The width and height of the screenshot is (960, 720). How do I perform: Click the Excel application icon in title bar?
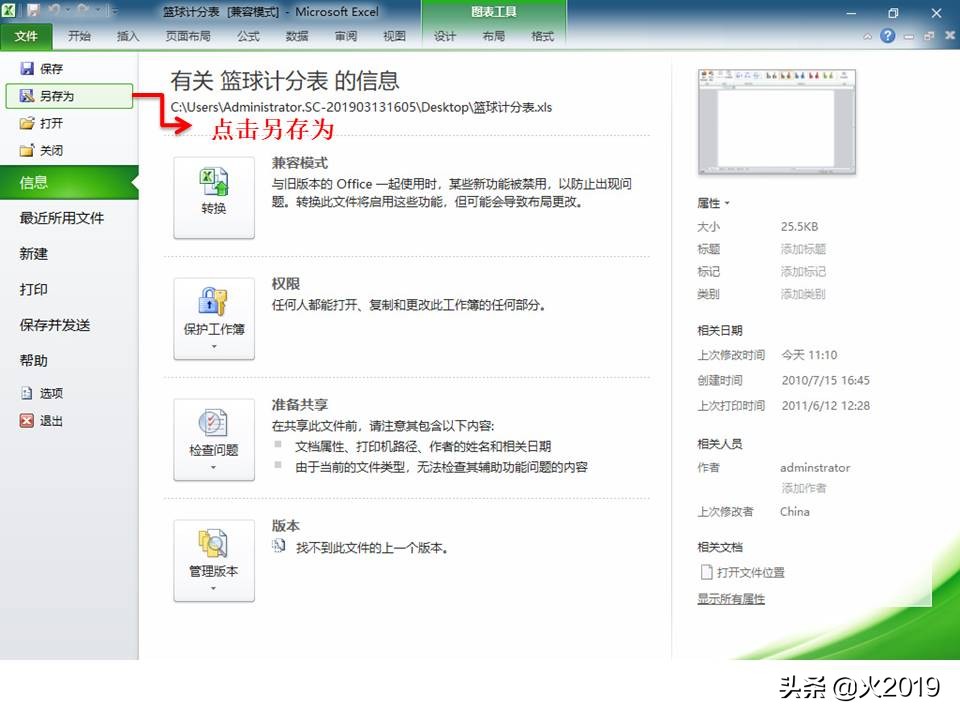9,11
